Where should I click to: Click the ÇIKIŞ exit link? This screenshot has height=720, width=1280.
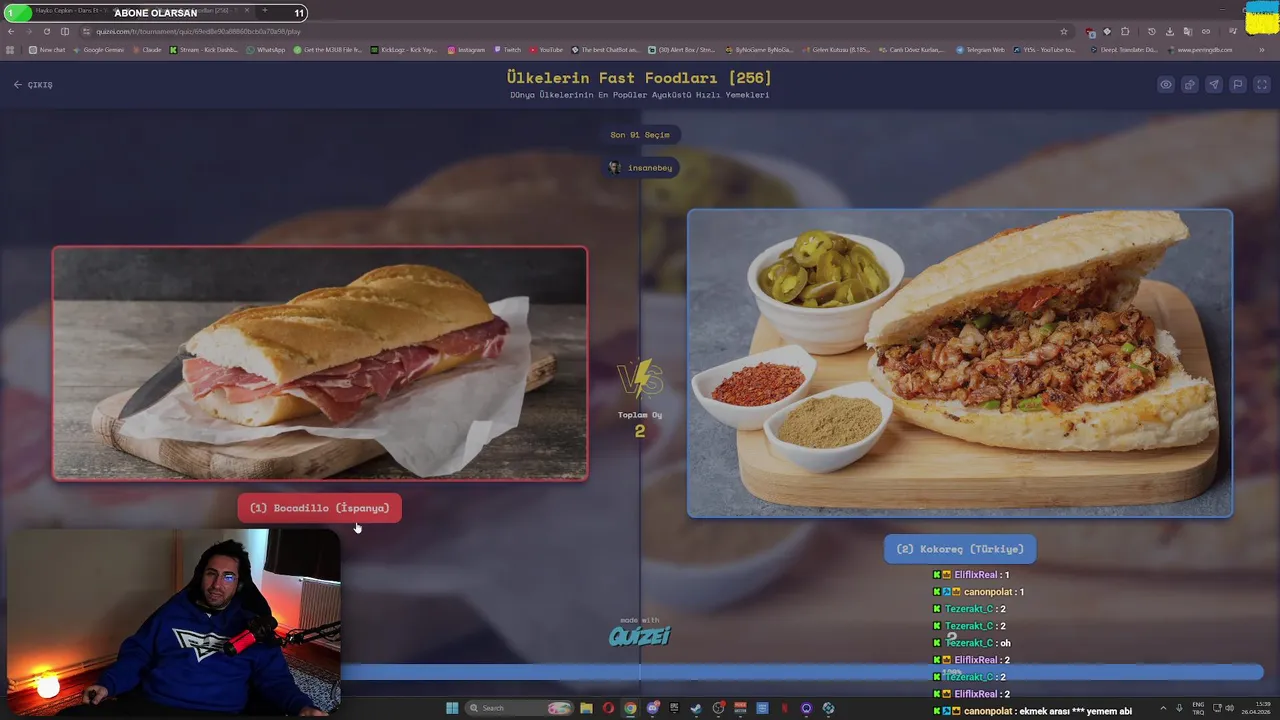point(33,85)
